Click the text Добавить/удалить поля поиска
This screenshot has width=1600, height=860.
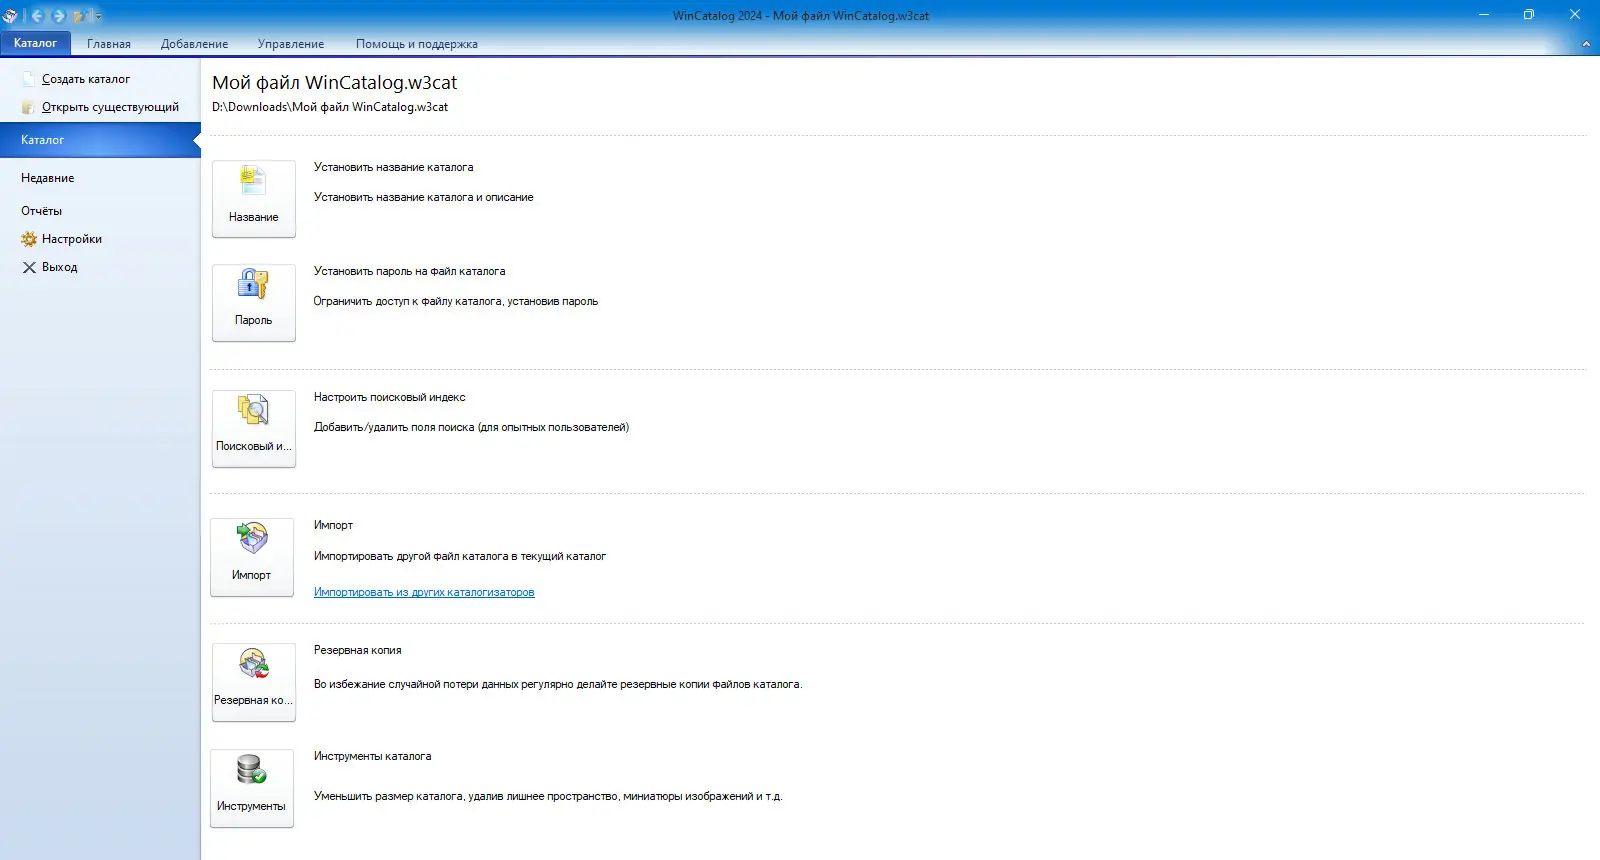(395, 427)
